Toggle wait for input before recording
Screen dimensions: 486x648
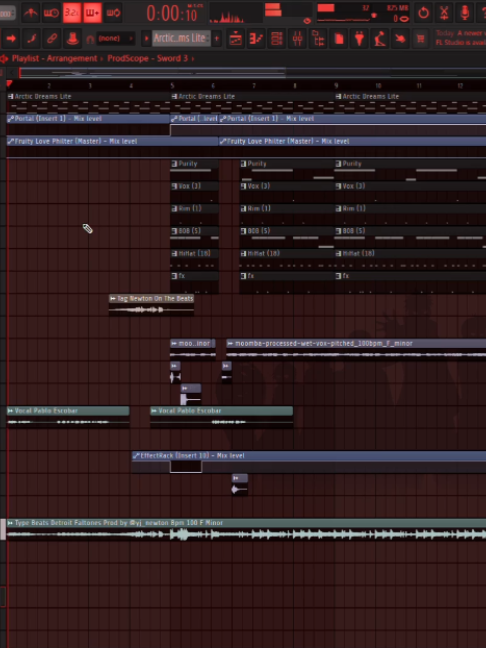click(x=51, y=13)
